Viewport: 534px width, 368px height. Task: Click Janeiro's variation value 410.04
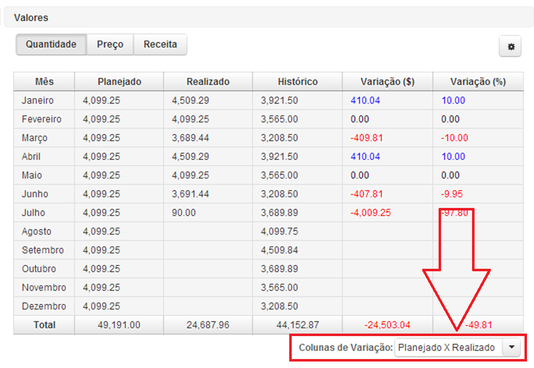click(x=365, y=100)
